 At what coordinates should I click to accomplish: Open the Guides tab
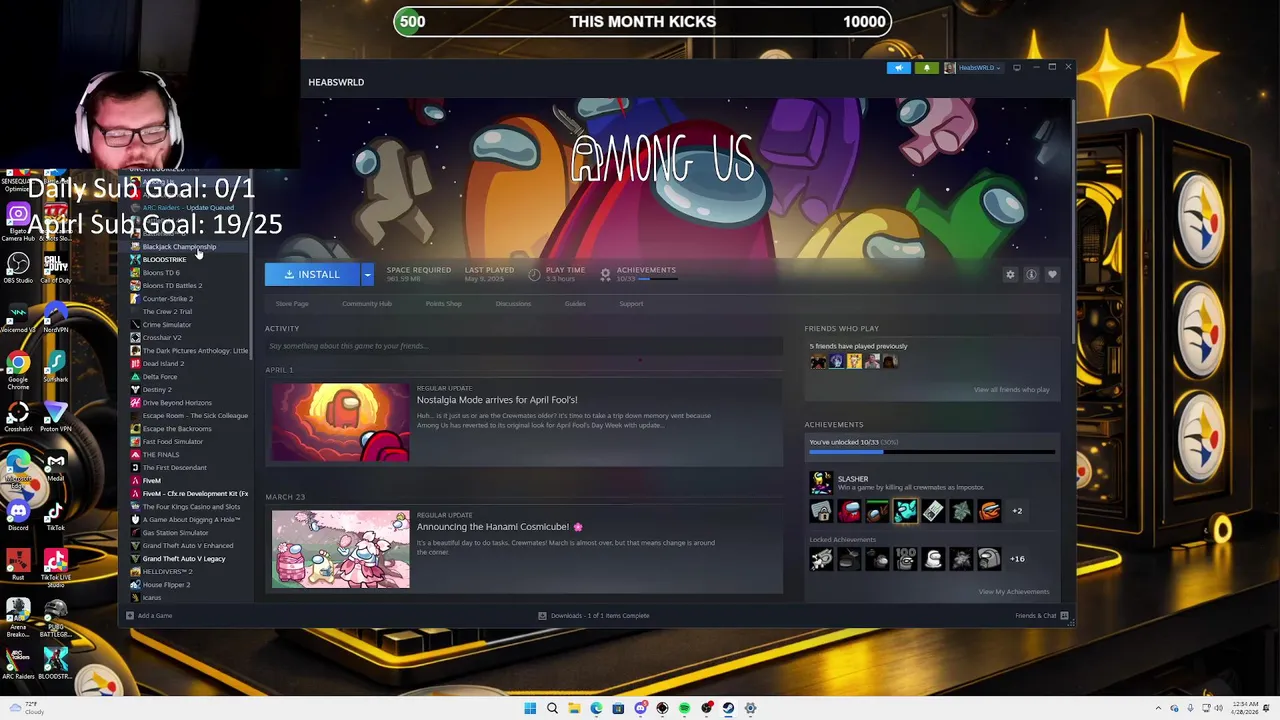click(x=575, y=304)
